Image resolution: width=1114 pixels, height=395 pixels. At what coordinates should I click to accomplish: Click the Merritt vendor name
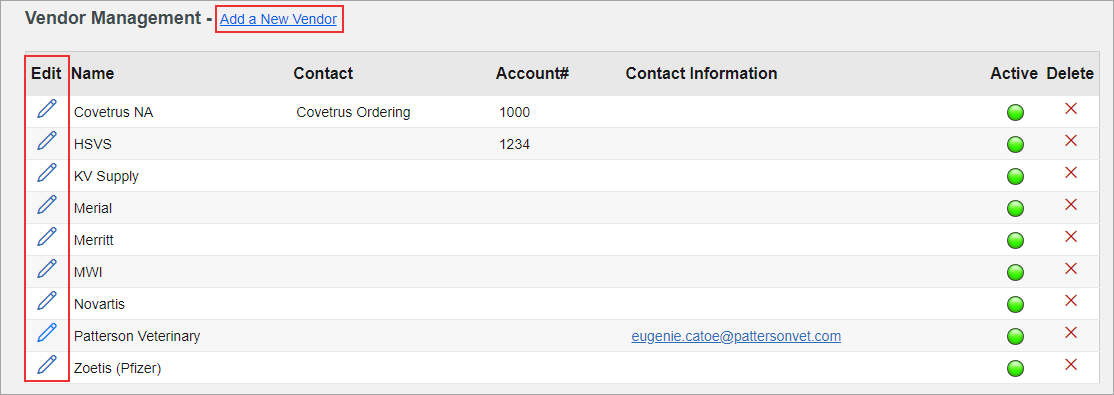pyautogui.click(x=94, y=240)
